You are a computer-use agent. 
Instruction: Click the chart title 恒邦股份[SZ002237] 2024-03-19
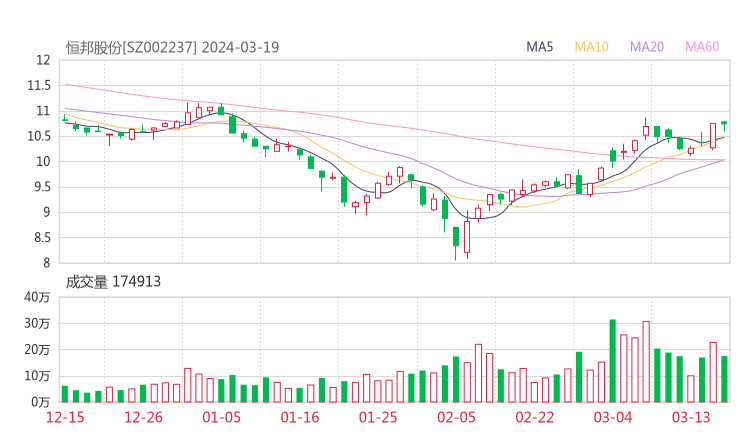(172, 48)
